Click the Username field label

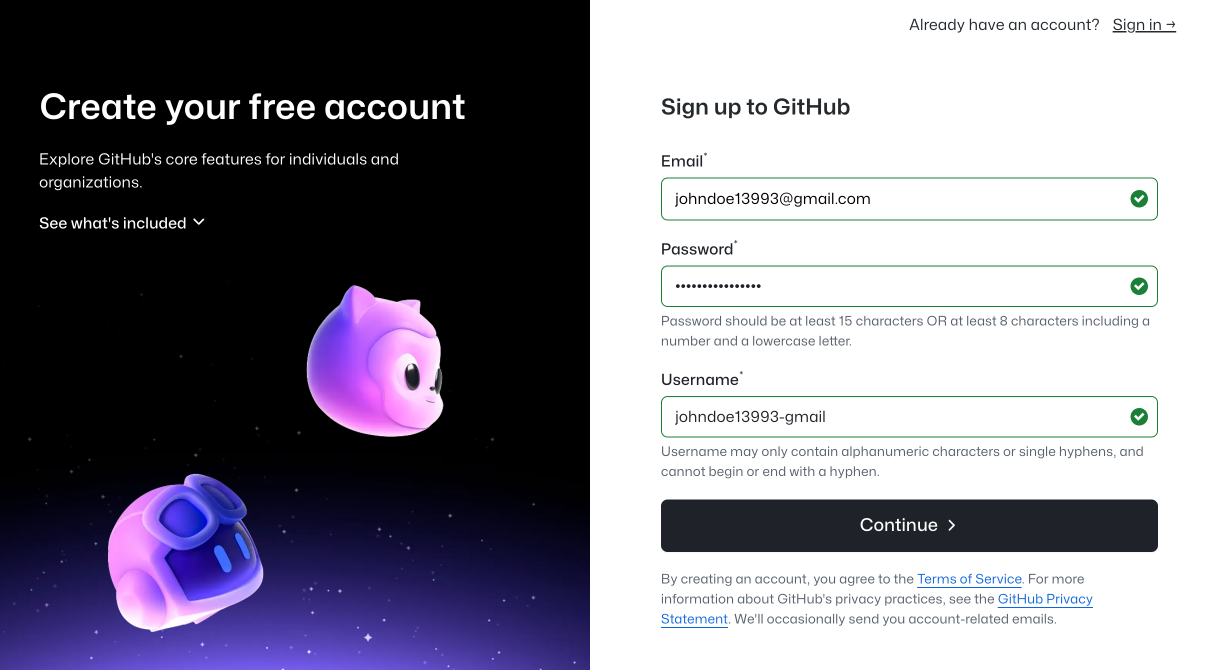point(699,380)
